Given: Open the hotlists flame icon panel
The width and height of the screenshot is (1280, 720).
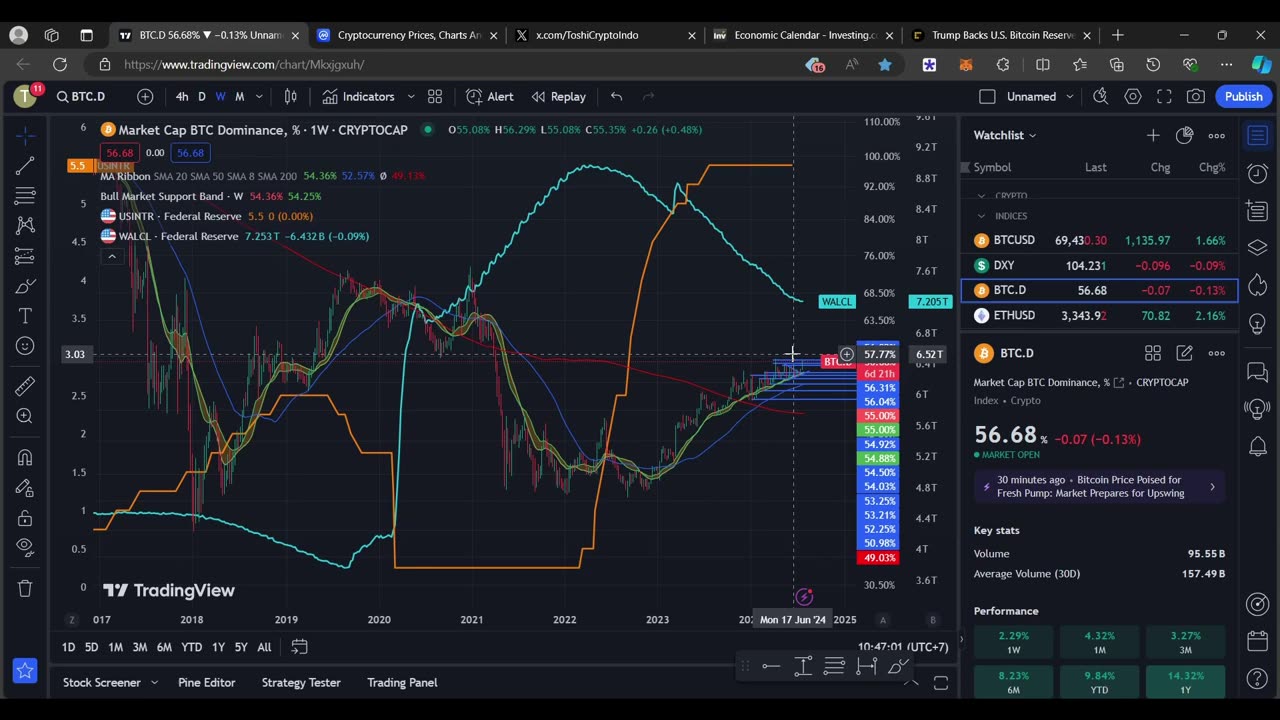Looking at the screenshot, I should [1257, 284].
